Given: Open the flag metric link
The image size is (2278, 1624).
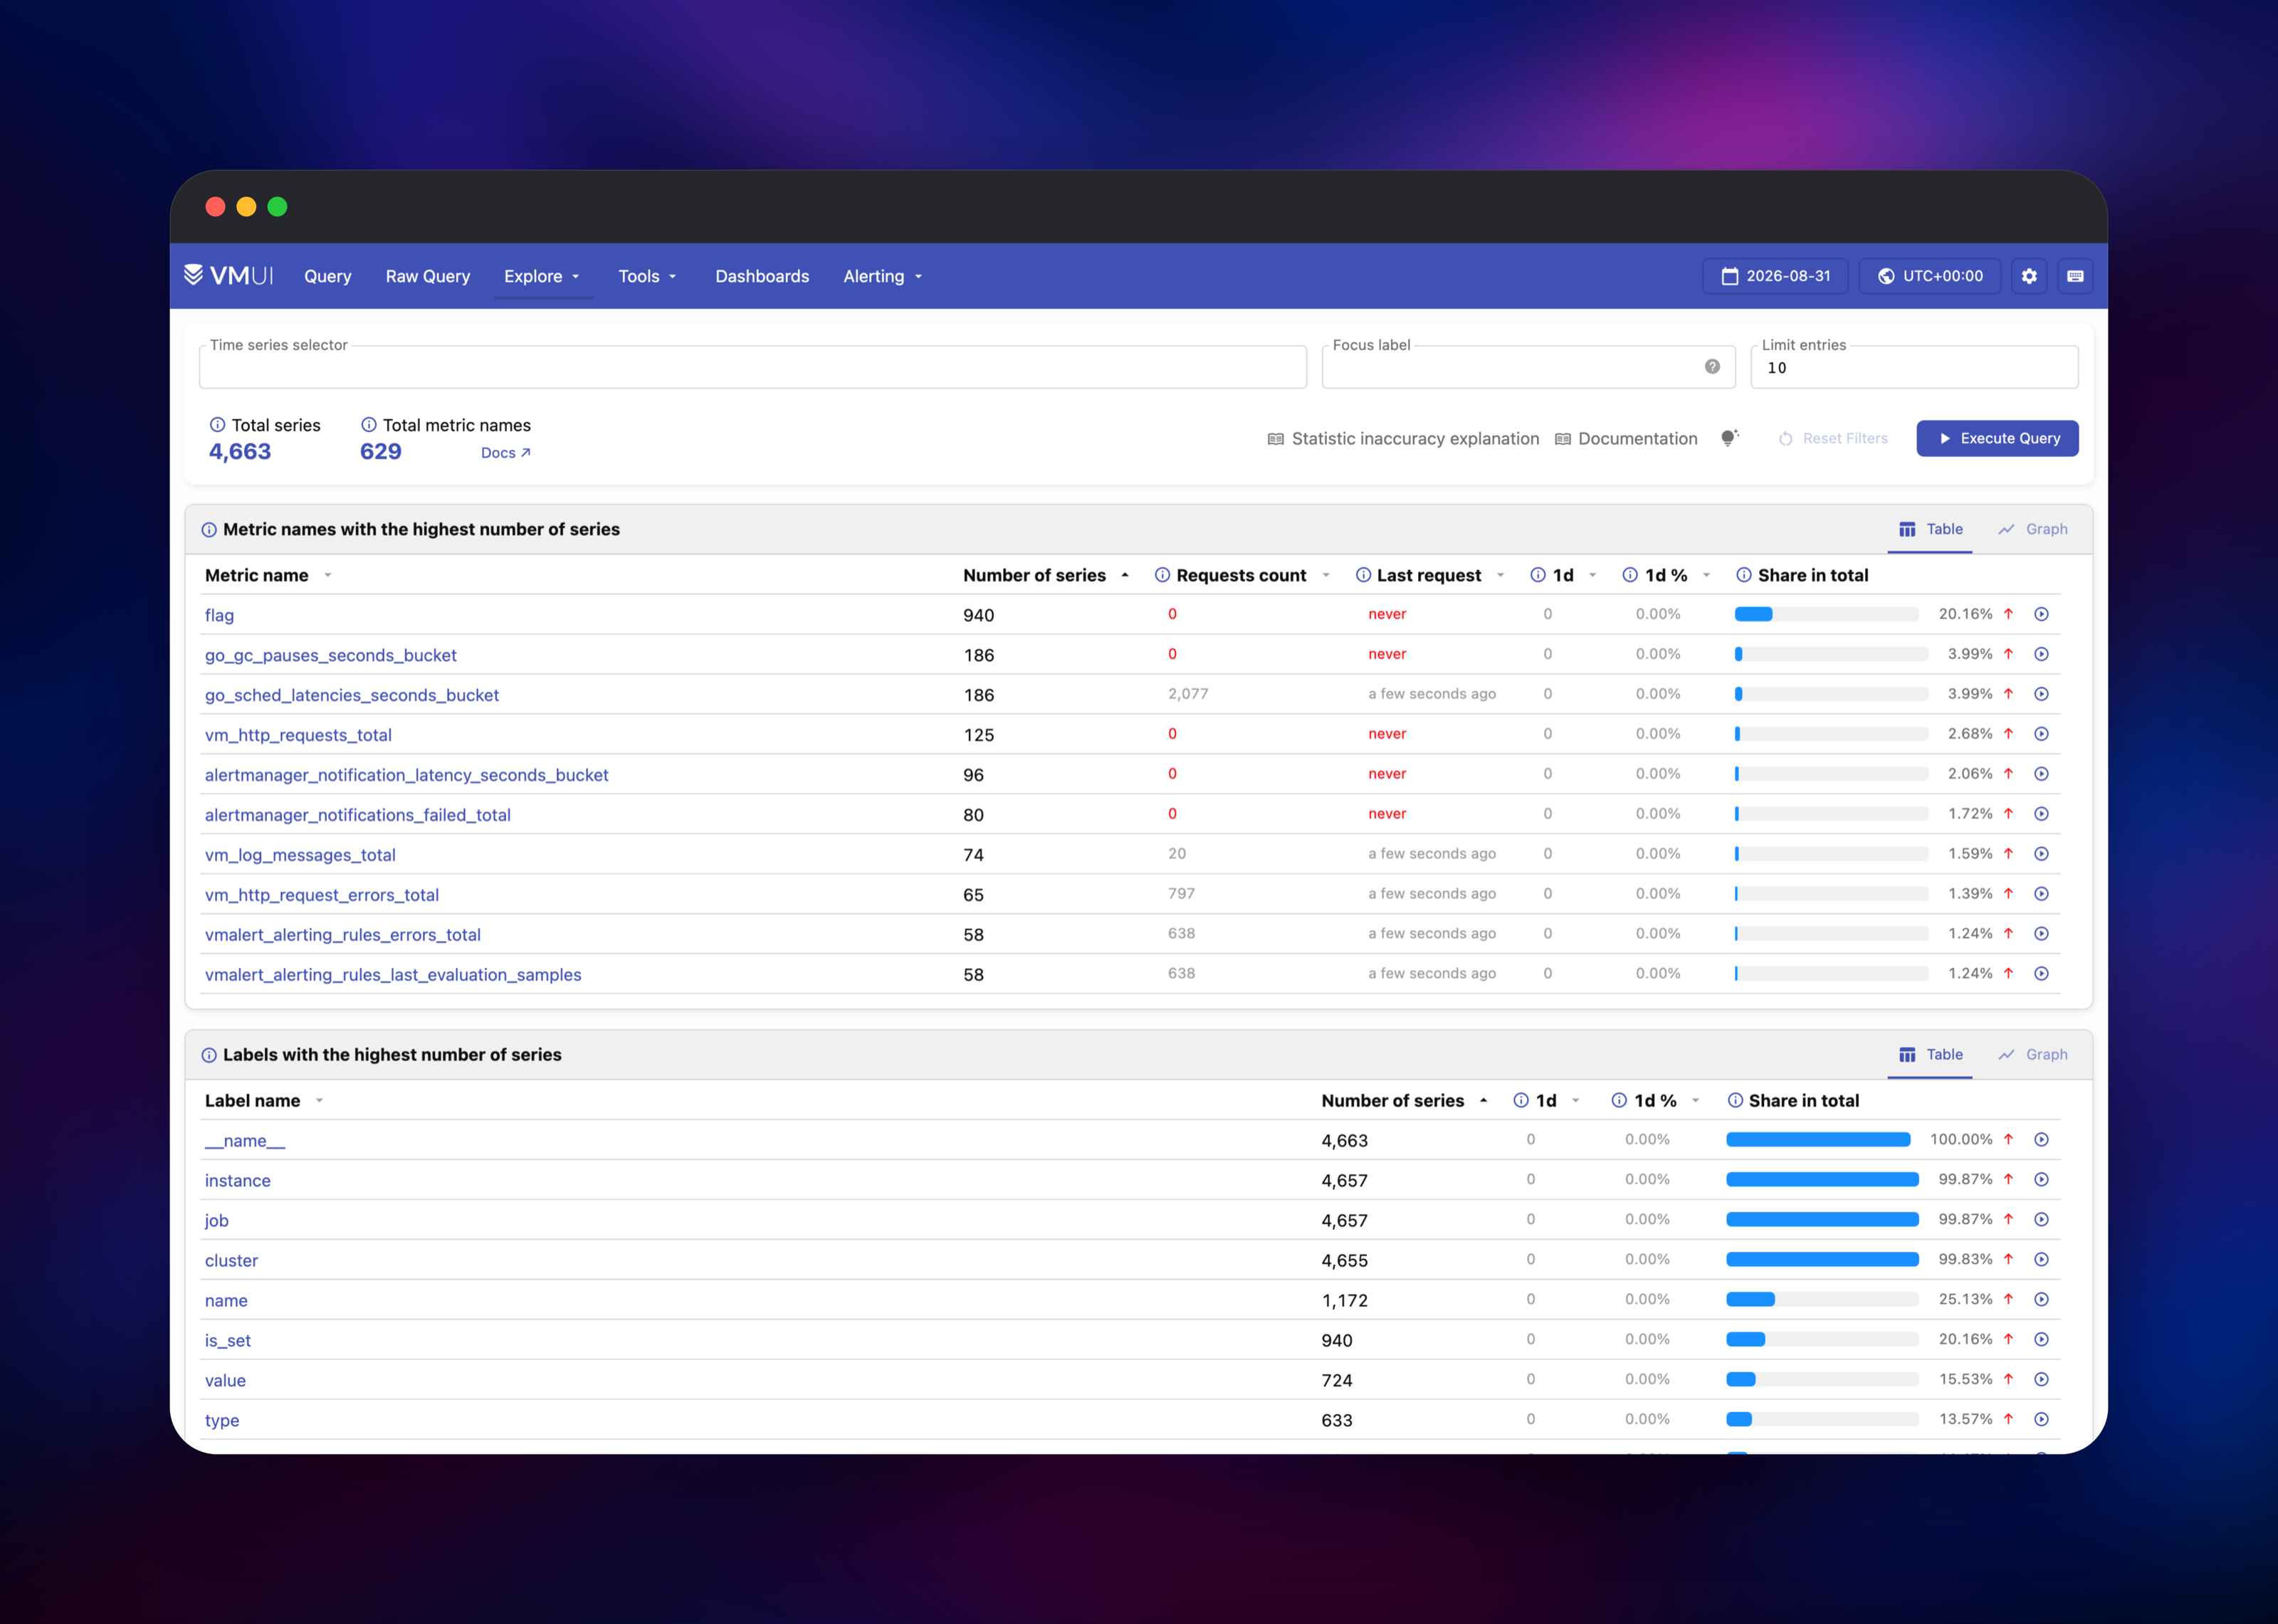Looking at the screenshot, I should point(219,615).
